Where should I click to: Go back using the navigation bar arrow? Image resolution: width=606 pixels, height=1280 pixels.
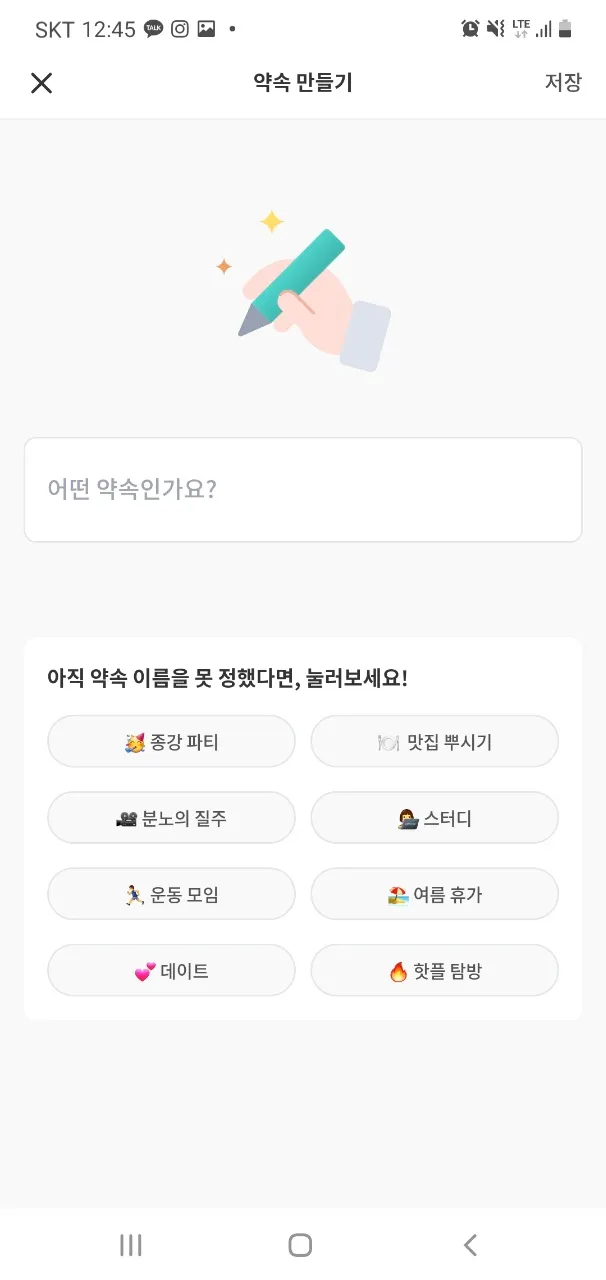tap(471, 1245)
